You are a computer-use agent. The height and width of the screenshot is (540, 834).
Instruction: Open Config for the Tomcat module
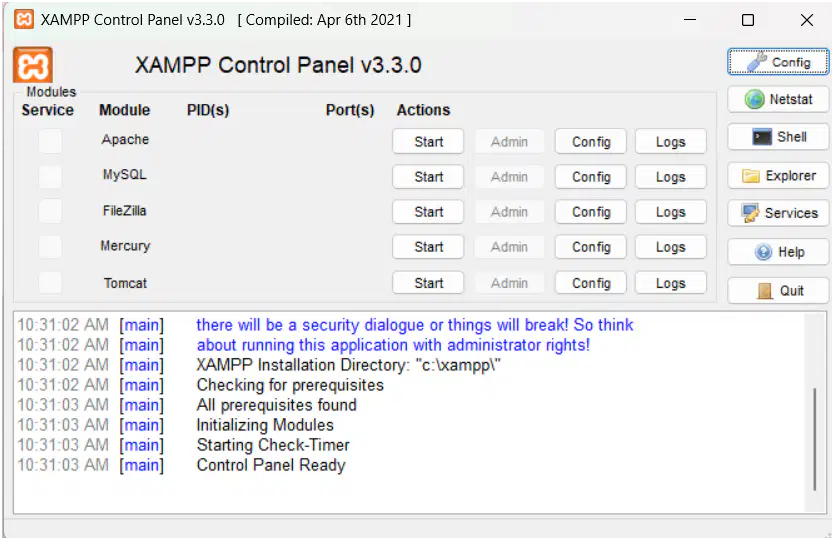591,283
